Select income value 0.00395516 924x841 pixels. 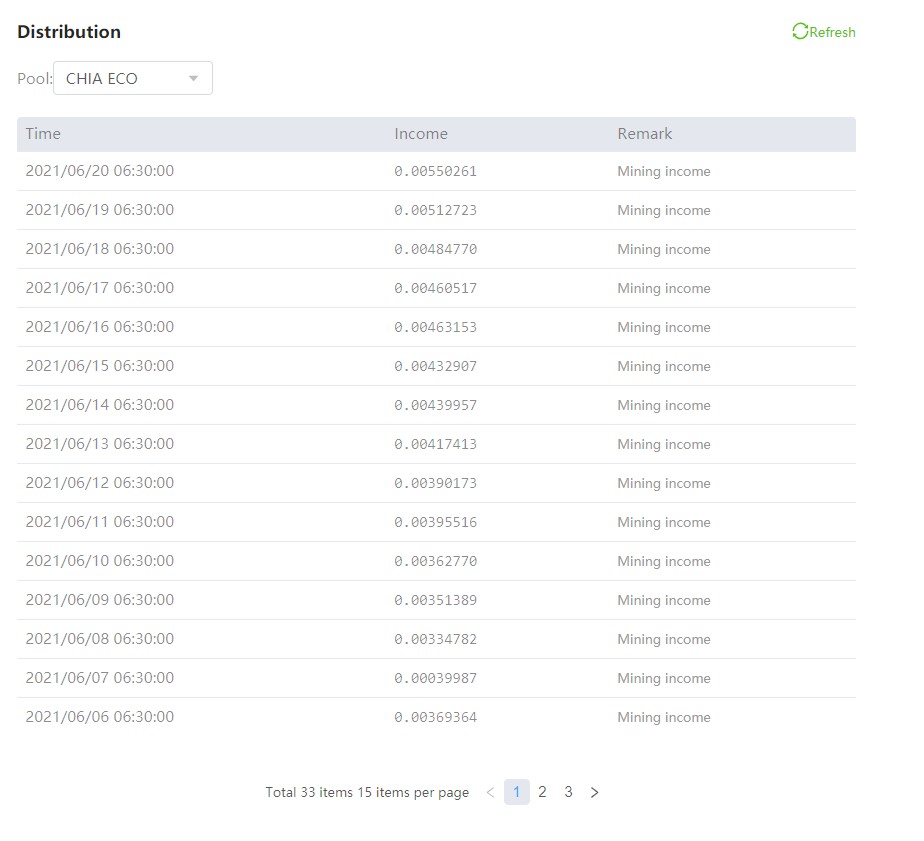pyautogui.click(x=435, y=522)
